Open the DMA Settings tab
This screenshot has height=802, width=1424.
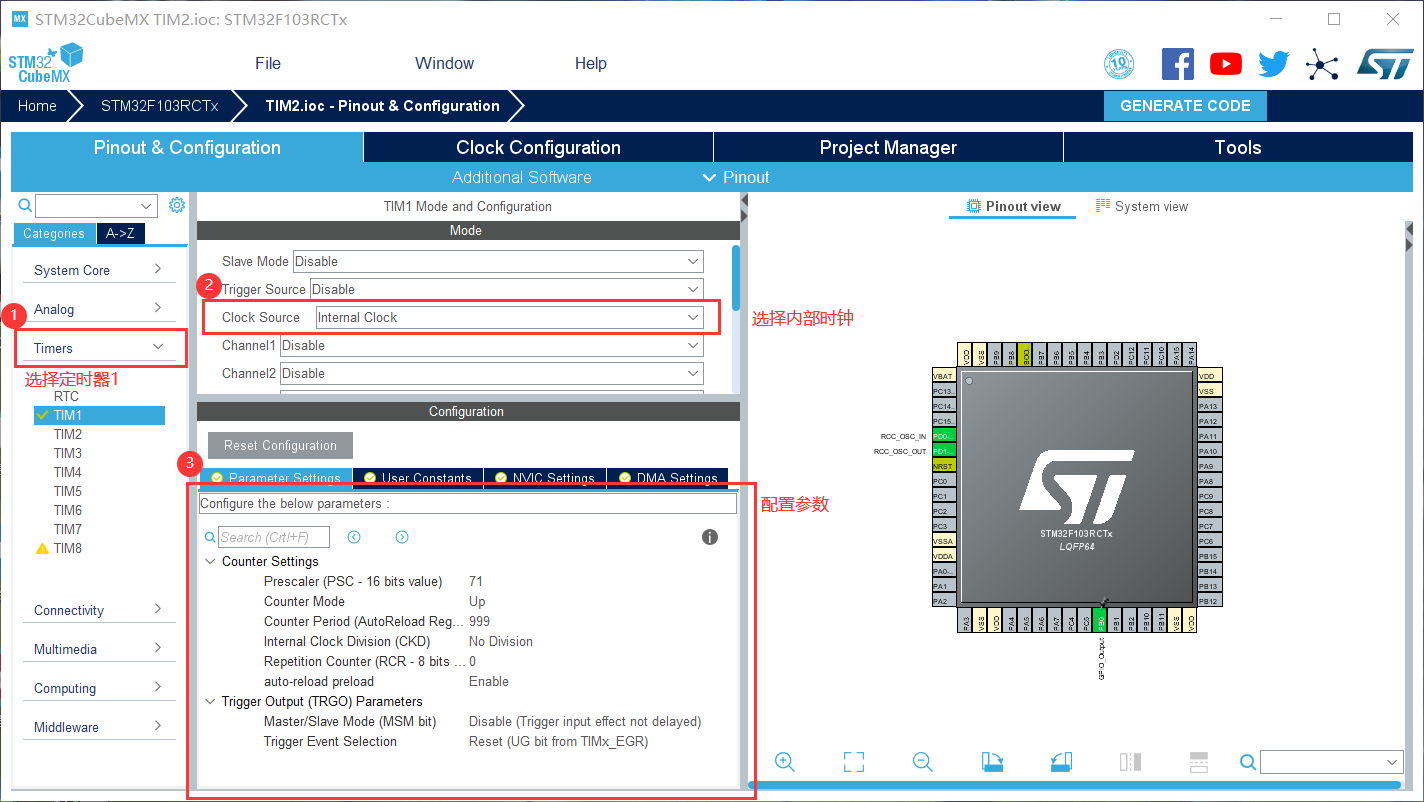point(668,478)
